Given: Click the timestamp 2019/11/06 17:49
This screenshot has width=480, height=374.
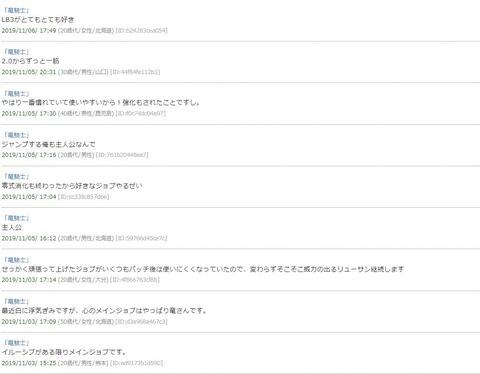Looking at the screenshot, I should coord(29,31).
